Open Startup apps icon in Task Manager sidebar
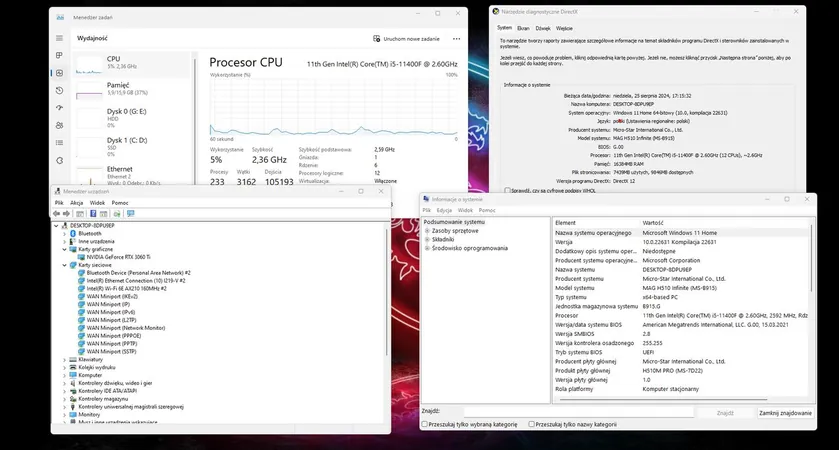This screenshot has height=450, width=839. 59,108
